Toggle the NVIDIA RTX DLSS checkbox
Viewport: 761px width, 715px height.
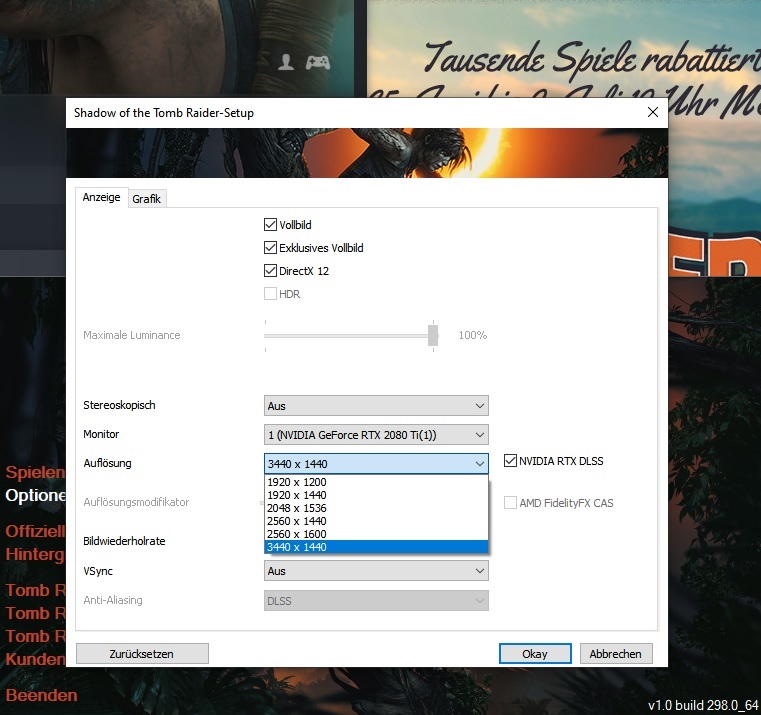(510, 461)
